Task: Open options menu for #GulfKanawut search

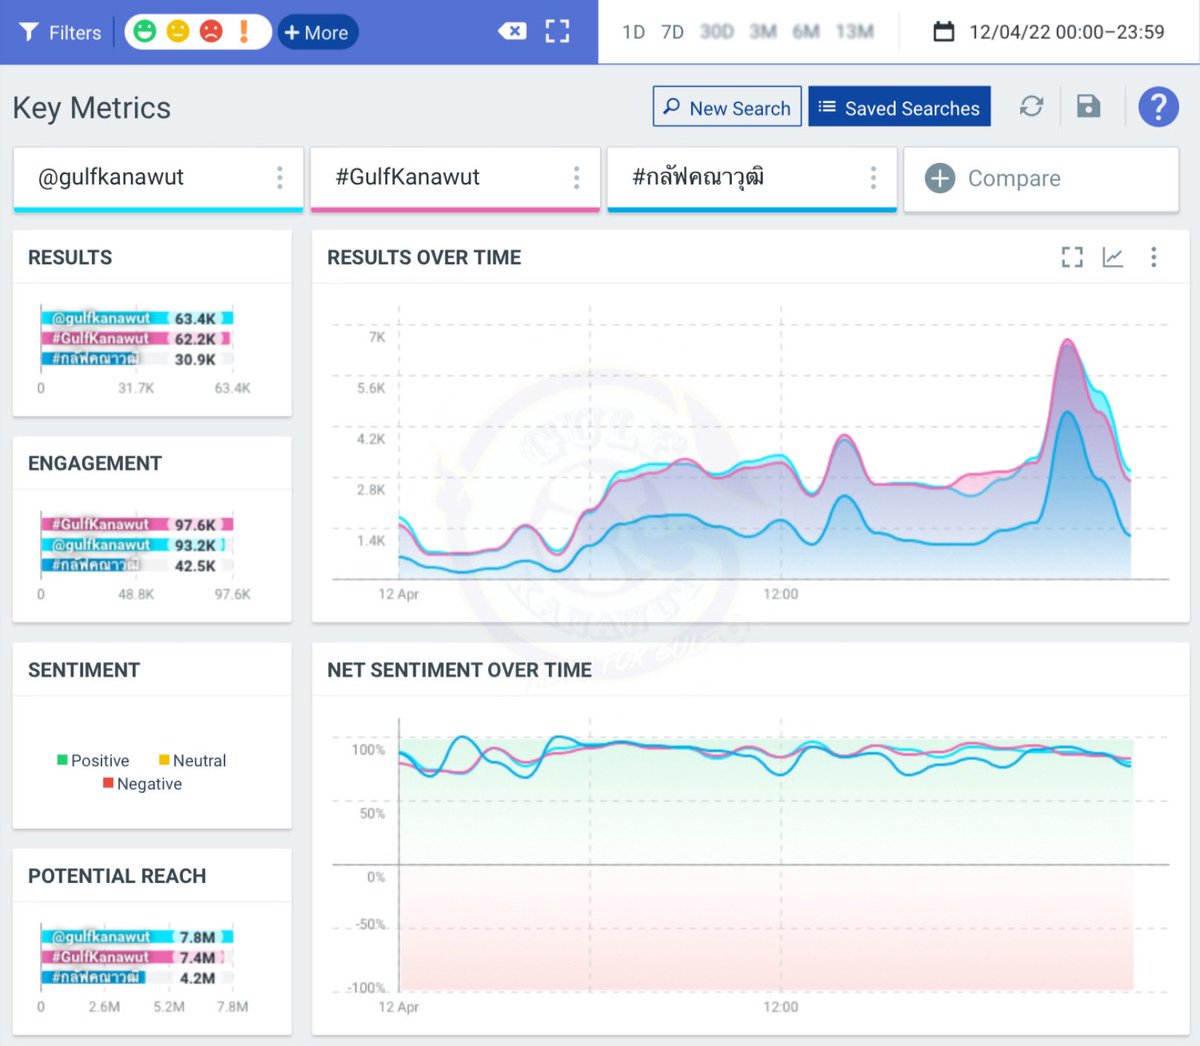Action: tap(577, 178)
